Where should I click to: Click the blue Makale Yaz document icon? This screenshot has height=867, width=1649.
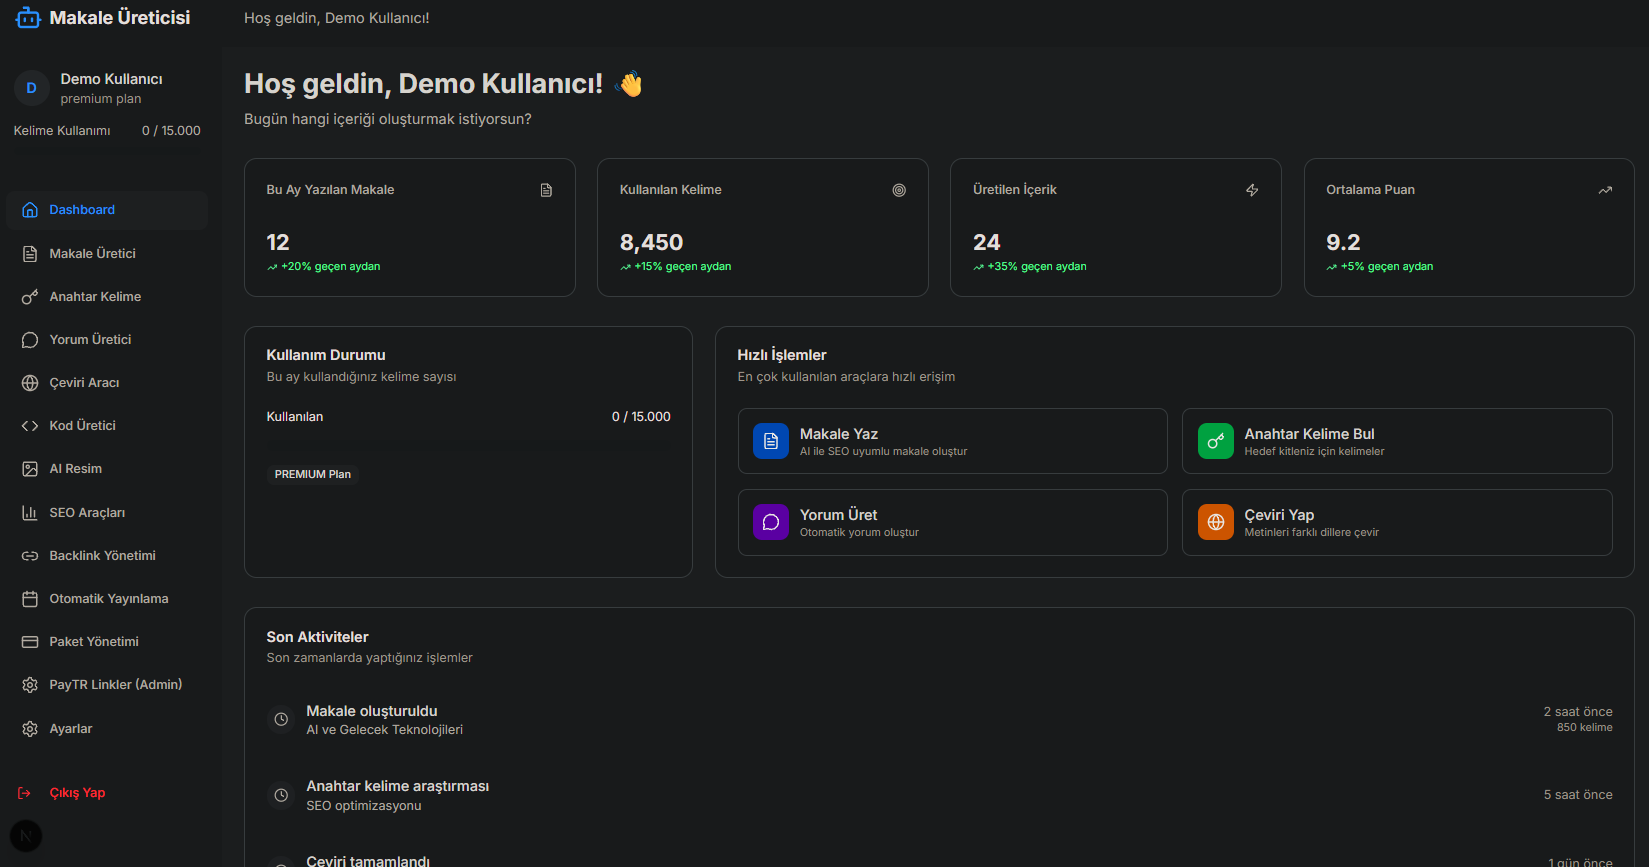pyautogui.click(x=771, y=441)
